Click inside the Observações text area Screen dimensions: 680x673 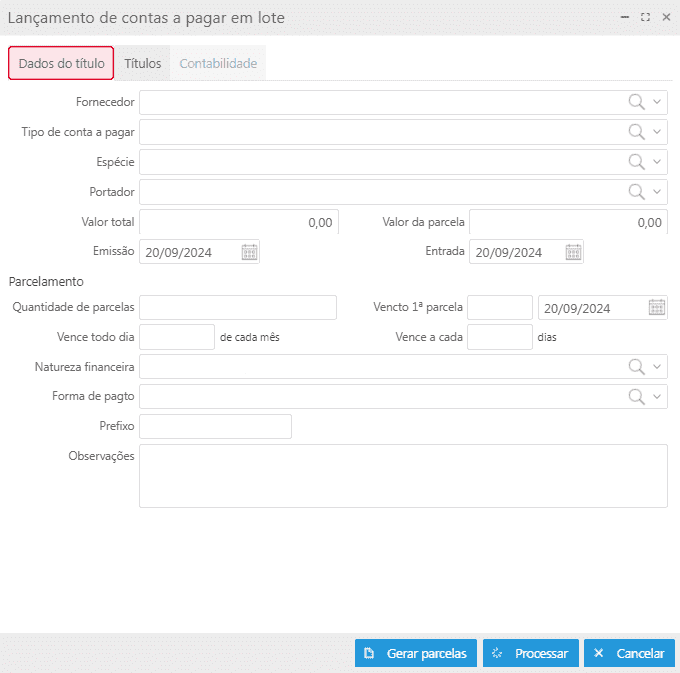[x=403, y=476]
